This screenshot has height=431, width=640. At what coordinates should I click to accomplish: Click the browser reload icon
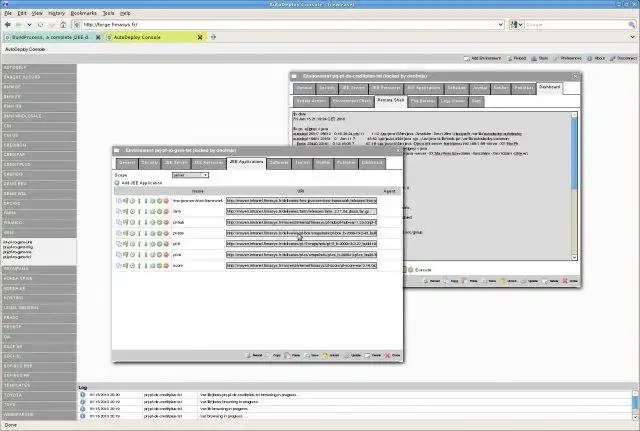click(x=40, y=24)
